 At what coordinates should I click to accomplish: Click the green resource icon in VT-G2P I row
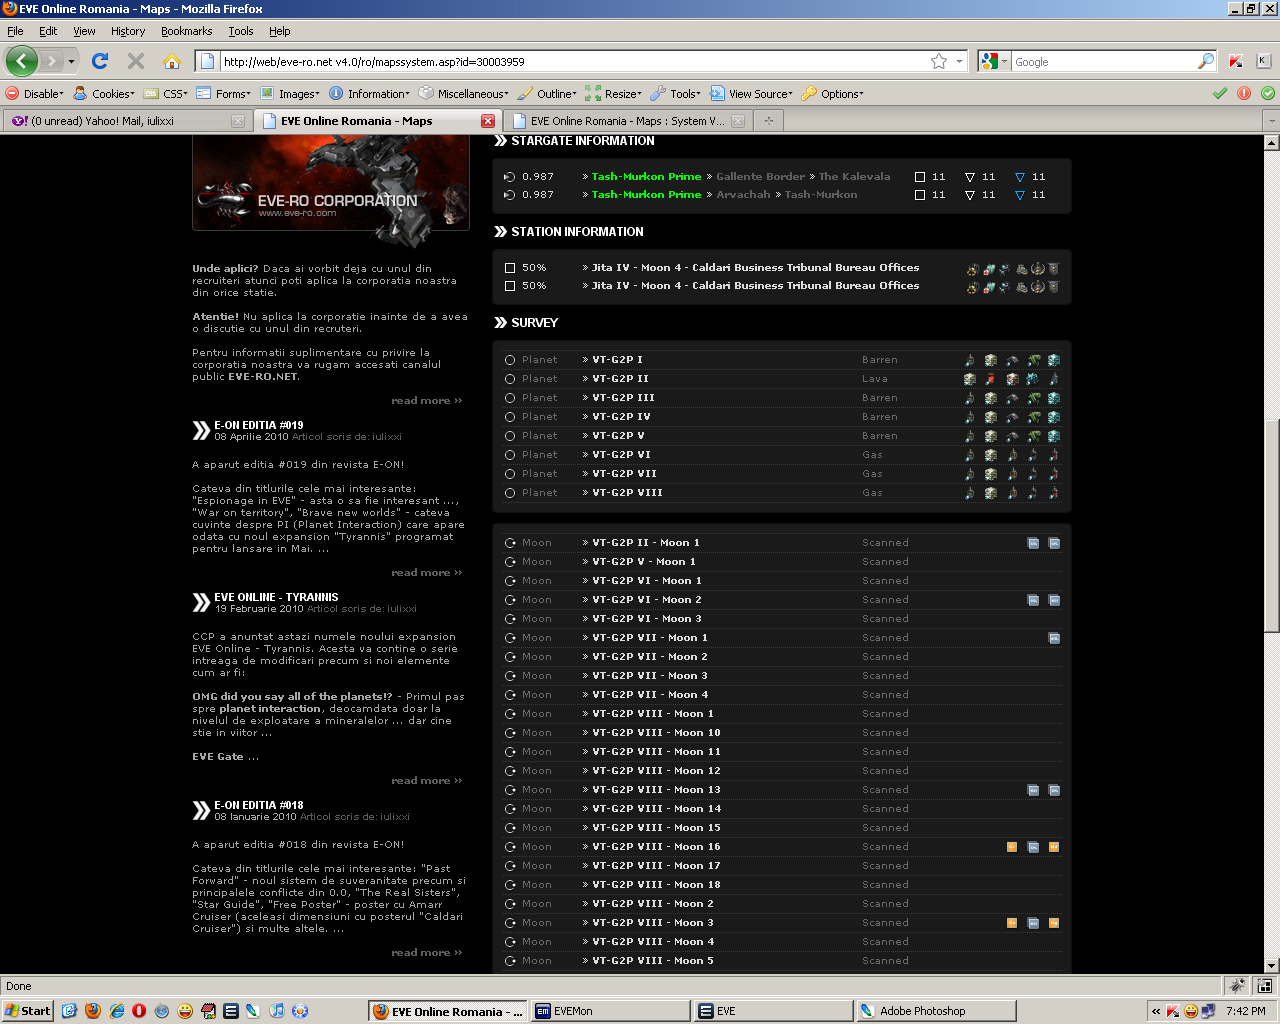(x=1033, y=360)
